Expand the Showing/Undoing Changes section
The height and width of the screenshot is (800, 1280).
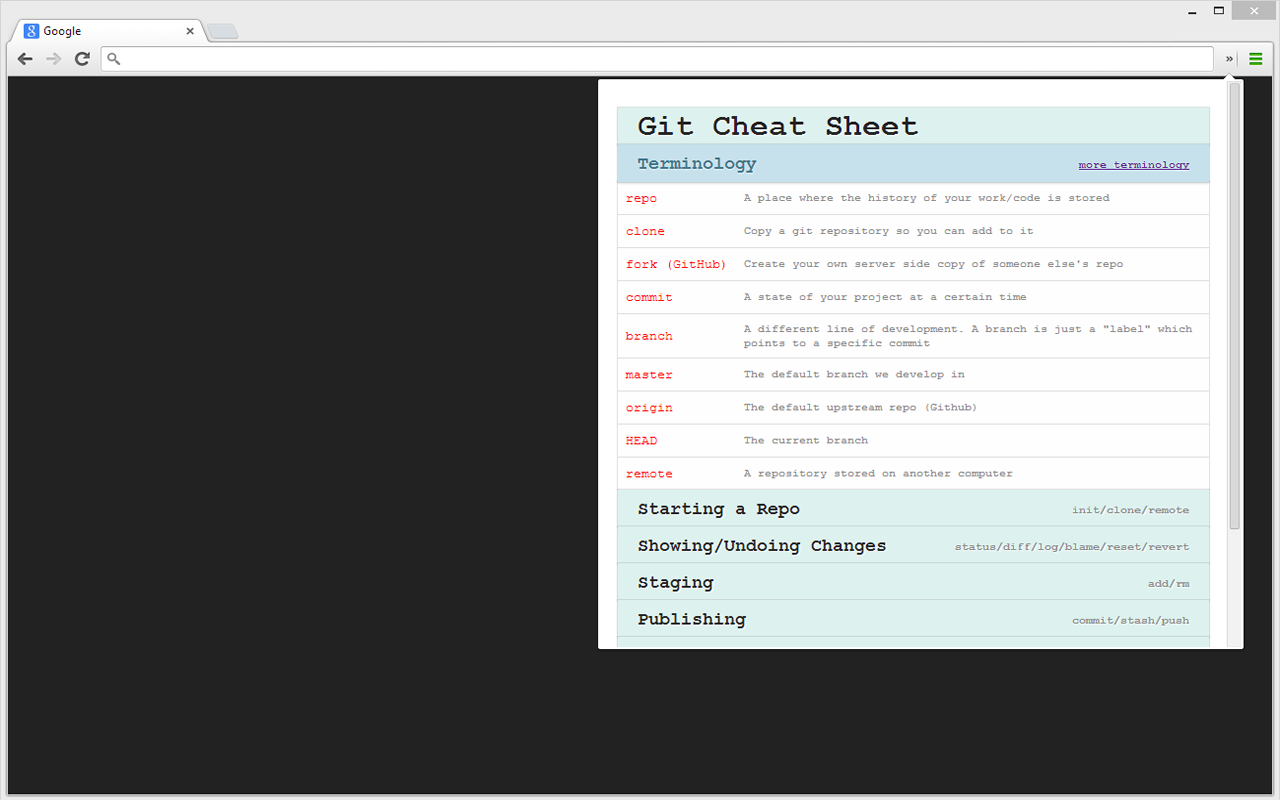point(762,546)
